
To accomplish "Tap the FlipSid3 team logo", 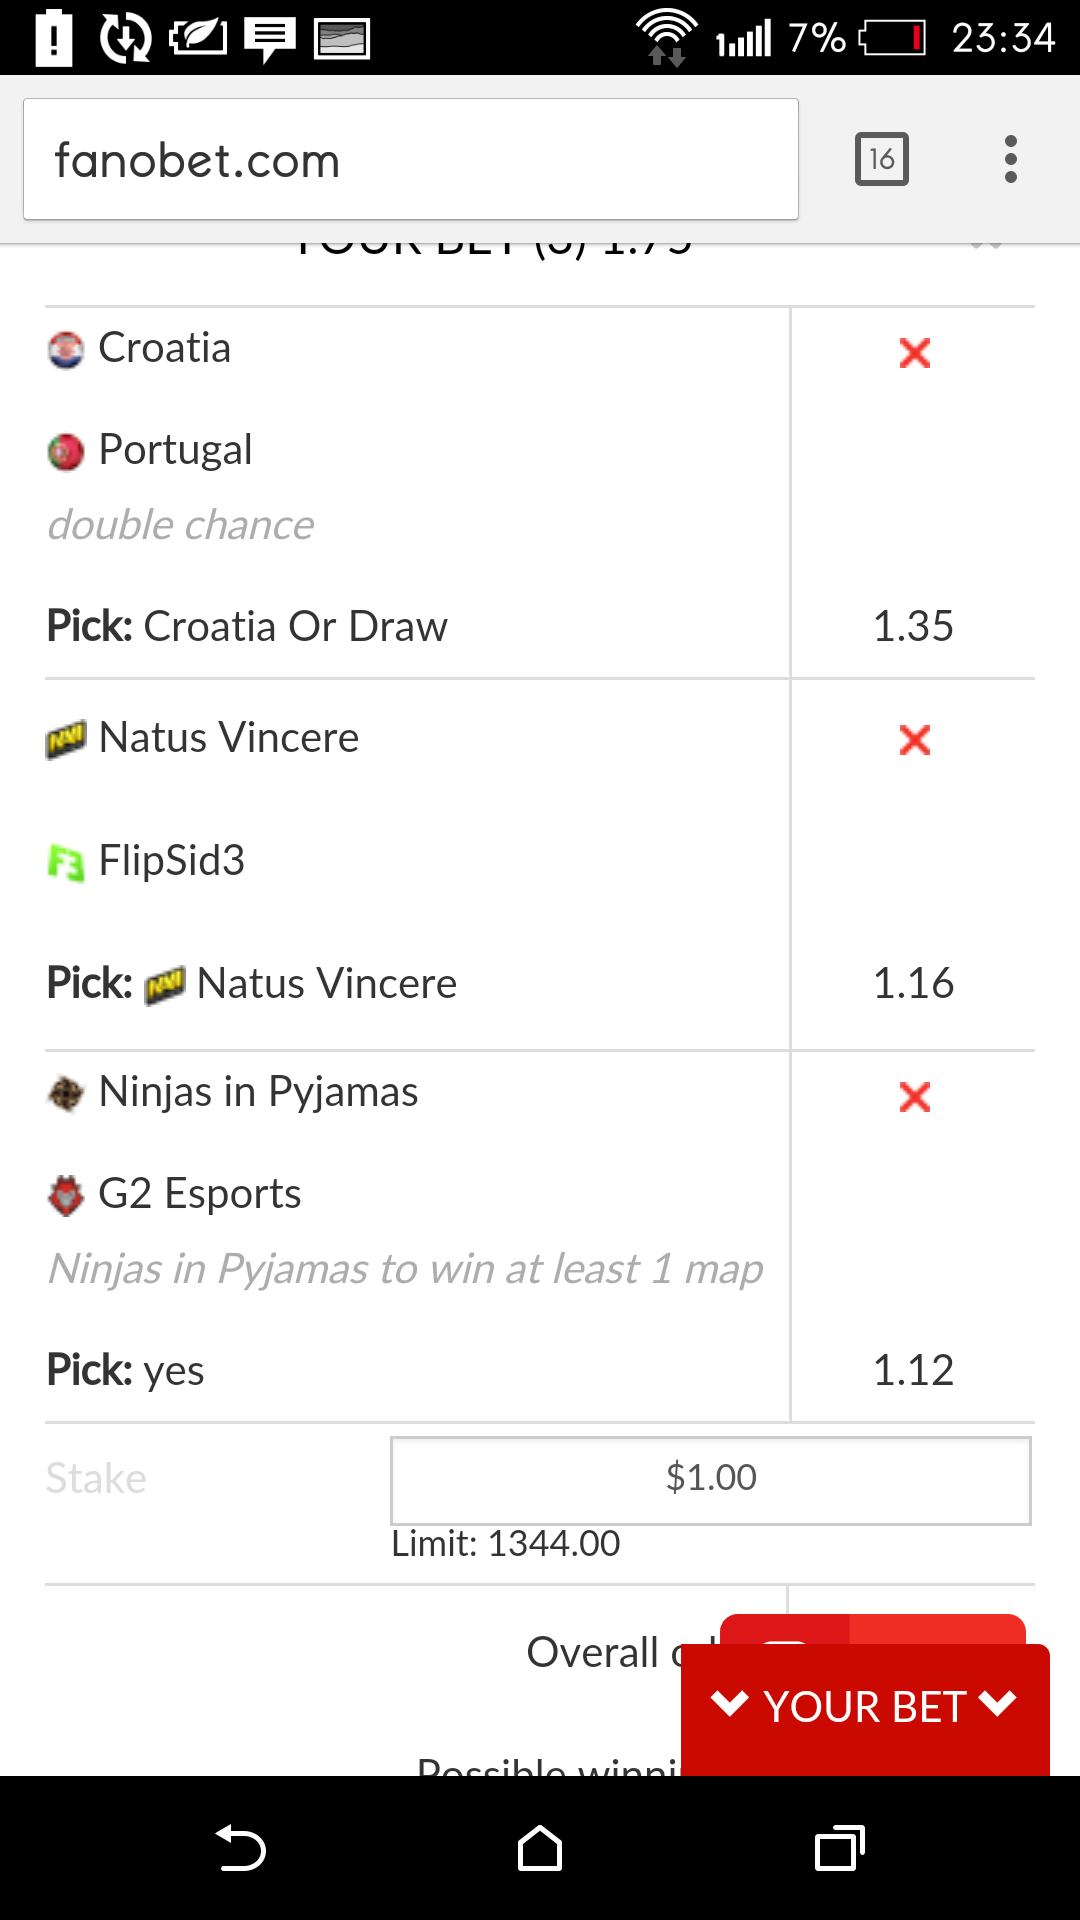I will (x=66, y=862).
